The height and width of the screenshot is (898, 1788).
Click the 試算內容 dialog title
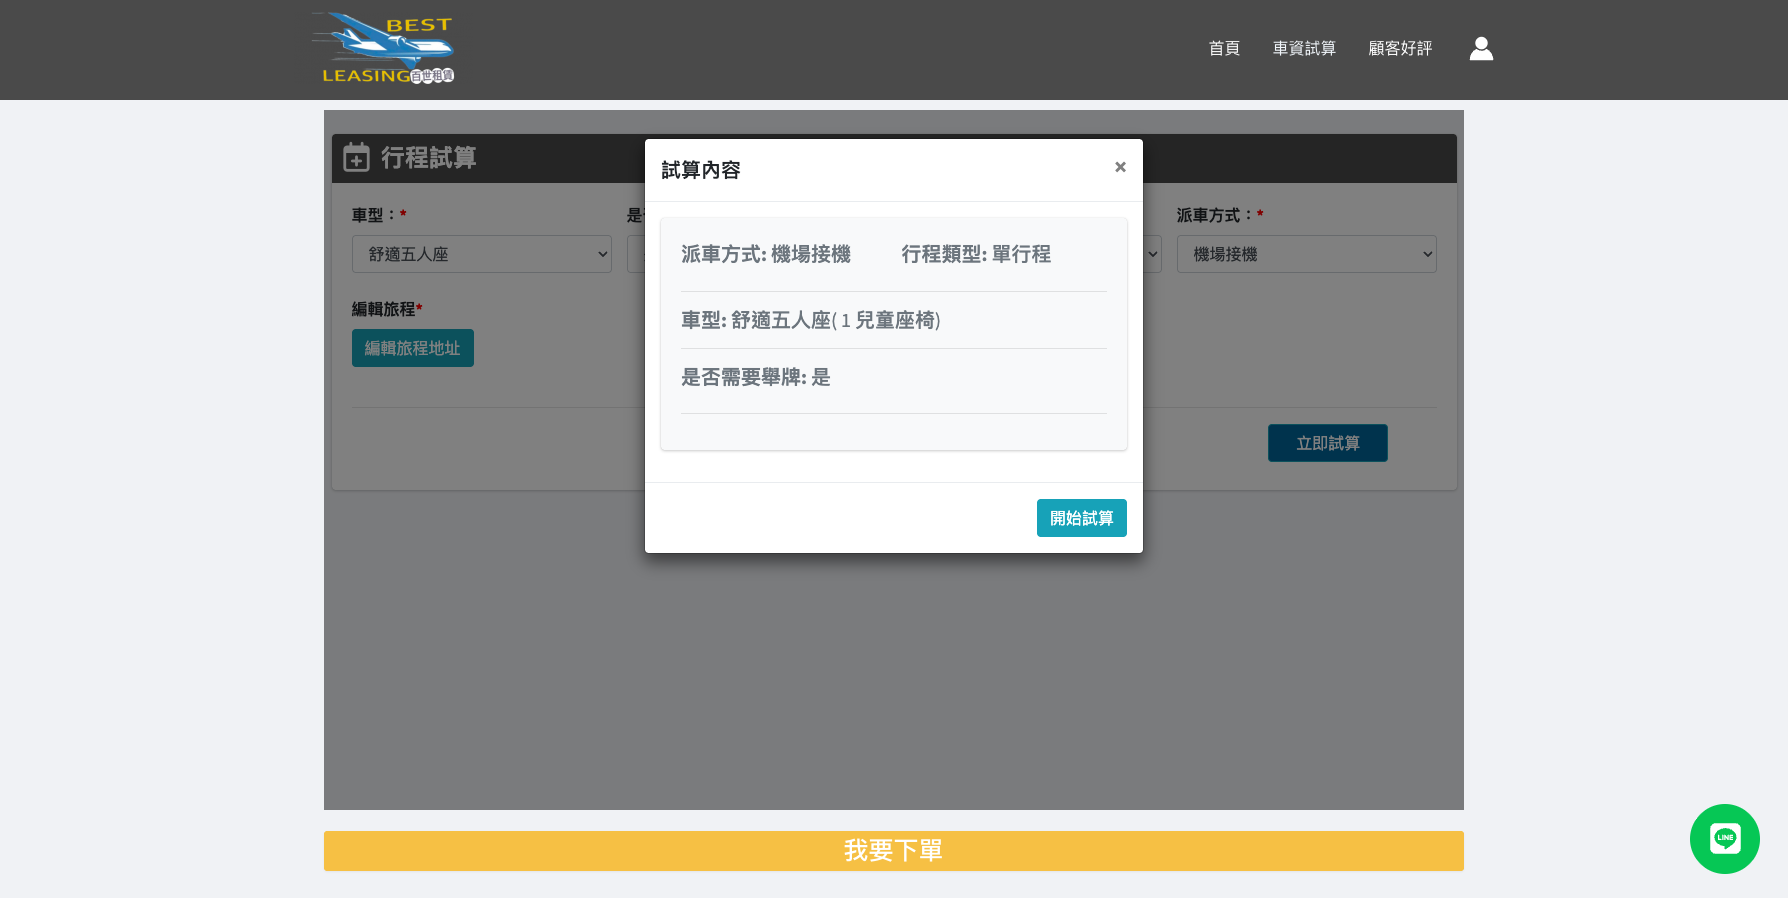(701, 170)
